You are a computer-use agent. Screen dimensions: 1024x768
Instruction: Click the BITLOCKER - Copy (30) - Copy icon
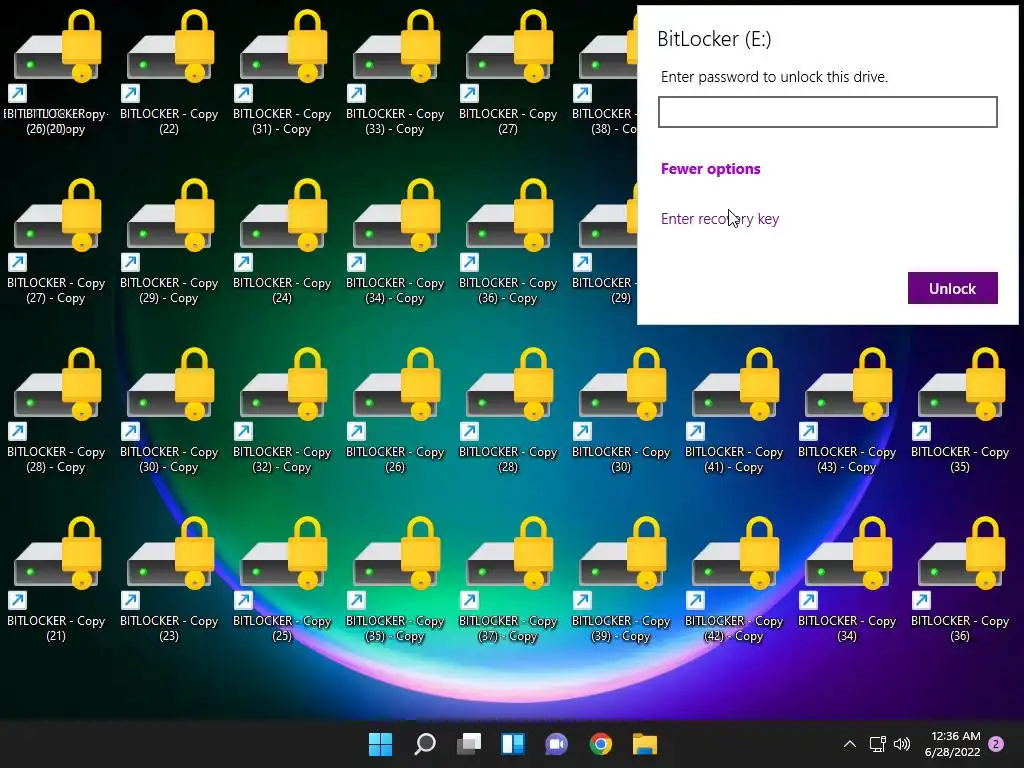point(169,410)
